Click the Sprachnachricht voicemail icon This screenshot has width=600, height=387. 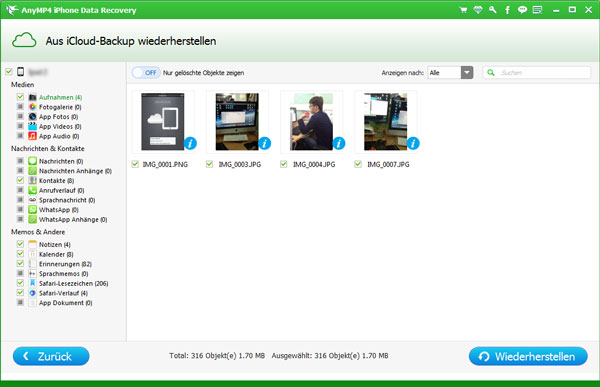[33, 200]
